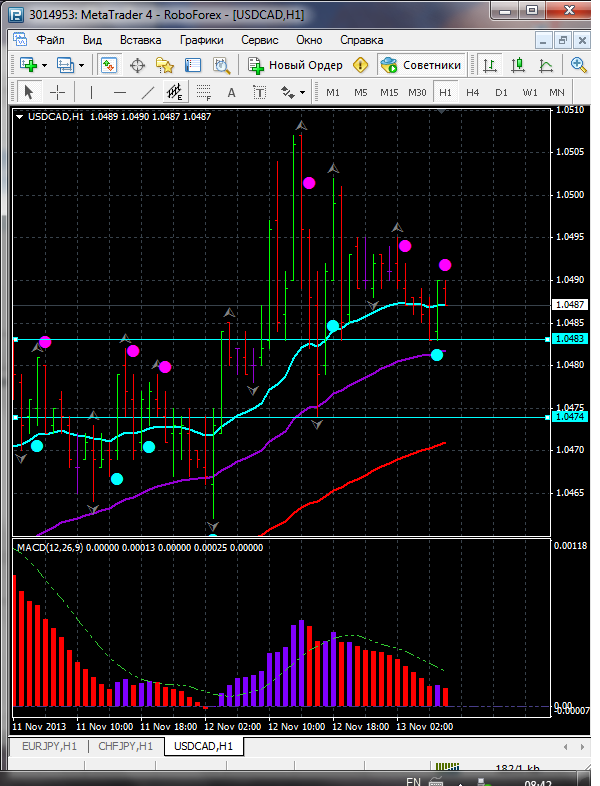Click the Новый Ордер button
This screenshot has width=600, height=786.
[296, 65]
